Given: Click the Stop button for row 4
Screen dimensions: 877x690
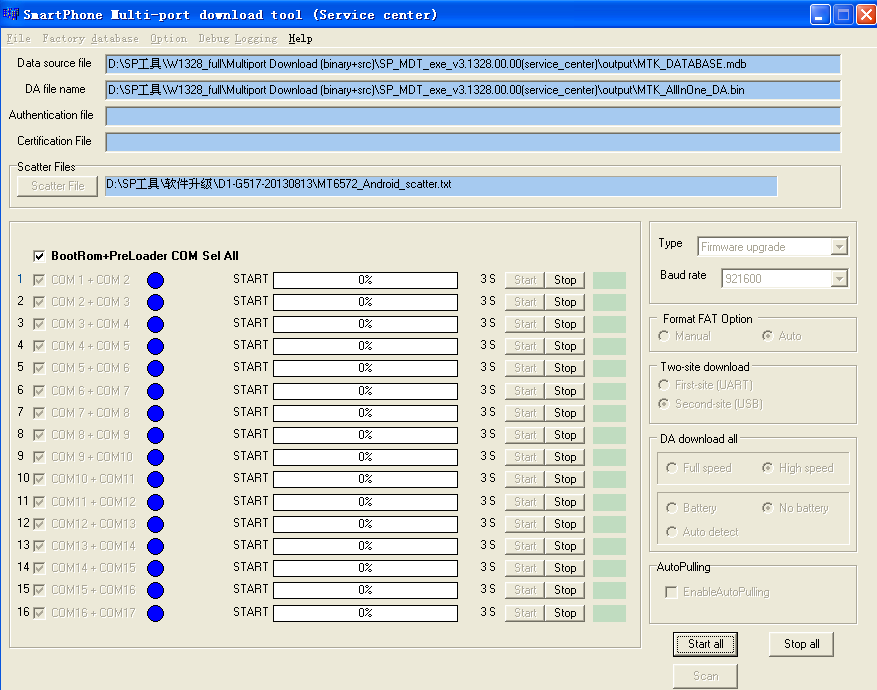Looking at the screenshot, I should [x=565, y=346].
